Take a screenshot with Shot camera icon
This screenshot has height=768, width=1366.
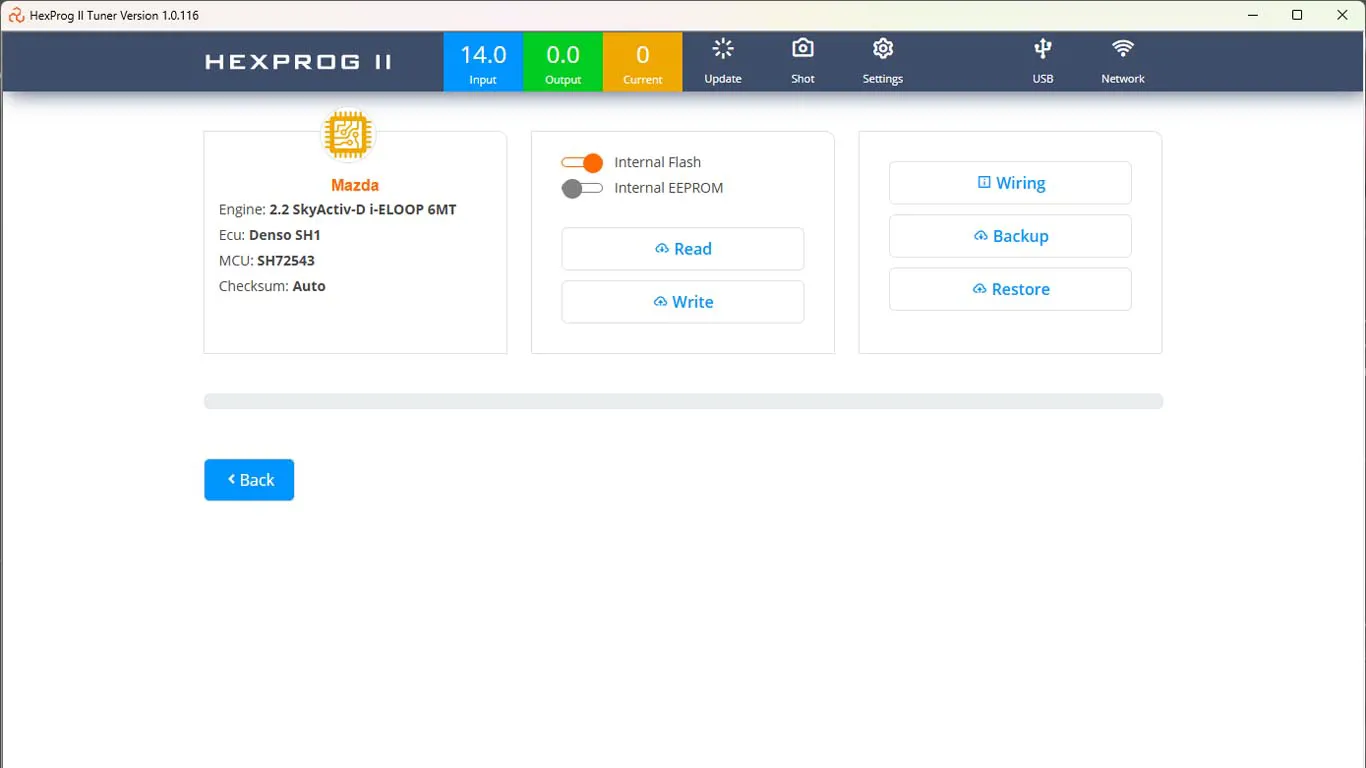coord(803,49)
